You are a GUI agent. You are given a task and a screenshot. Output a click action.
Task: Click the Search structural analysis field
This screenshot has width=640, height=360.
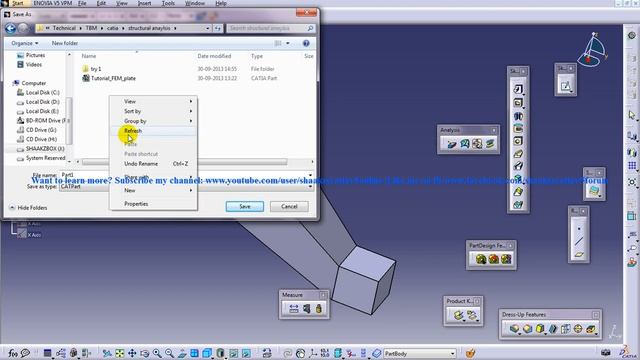270,28
